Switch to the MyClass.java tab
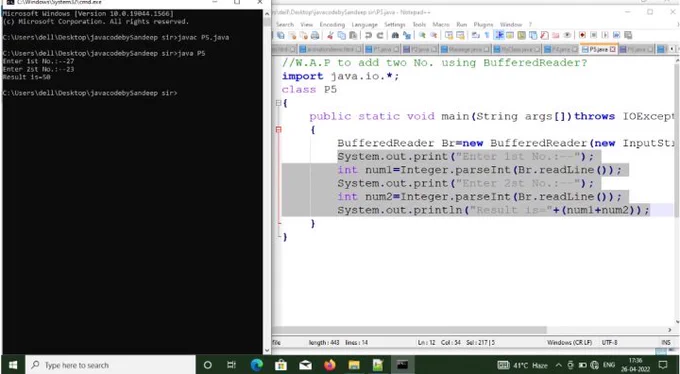 pos(517,49)
